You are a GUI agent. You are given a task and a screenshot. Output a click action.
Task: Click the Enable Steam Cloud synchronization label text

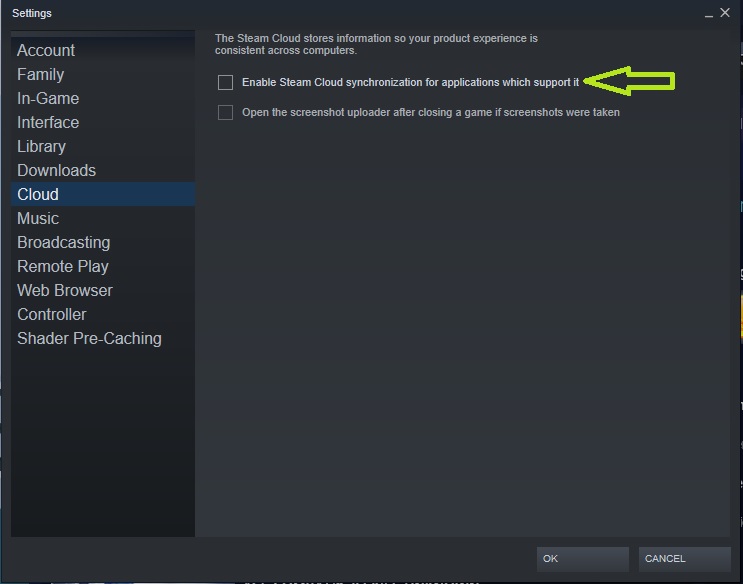click(410, 82)
